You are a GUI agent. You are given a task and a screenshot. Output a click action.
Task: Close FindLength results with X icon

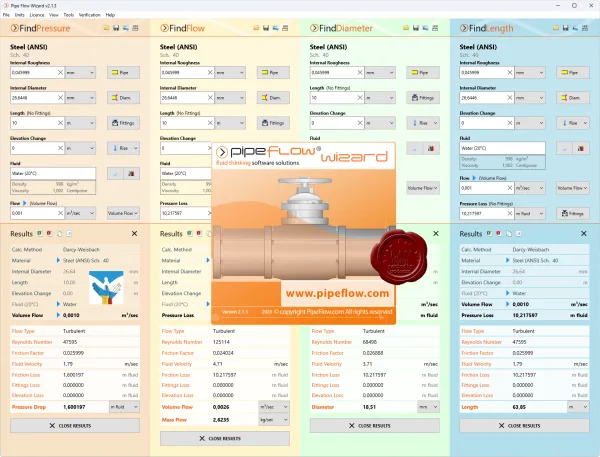coord(584,233)
